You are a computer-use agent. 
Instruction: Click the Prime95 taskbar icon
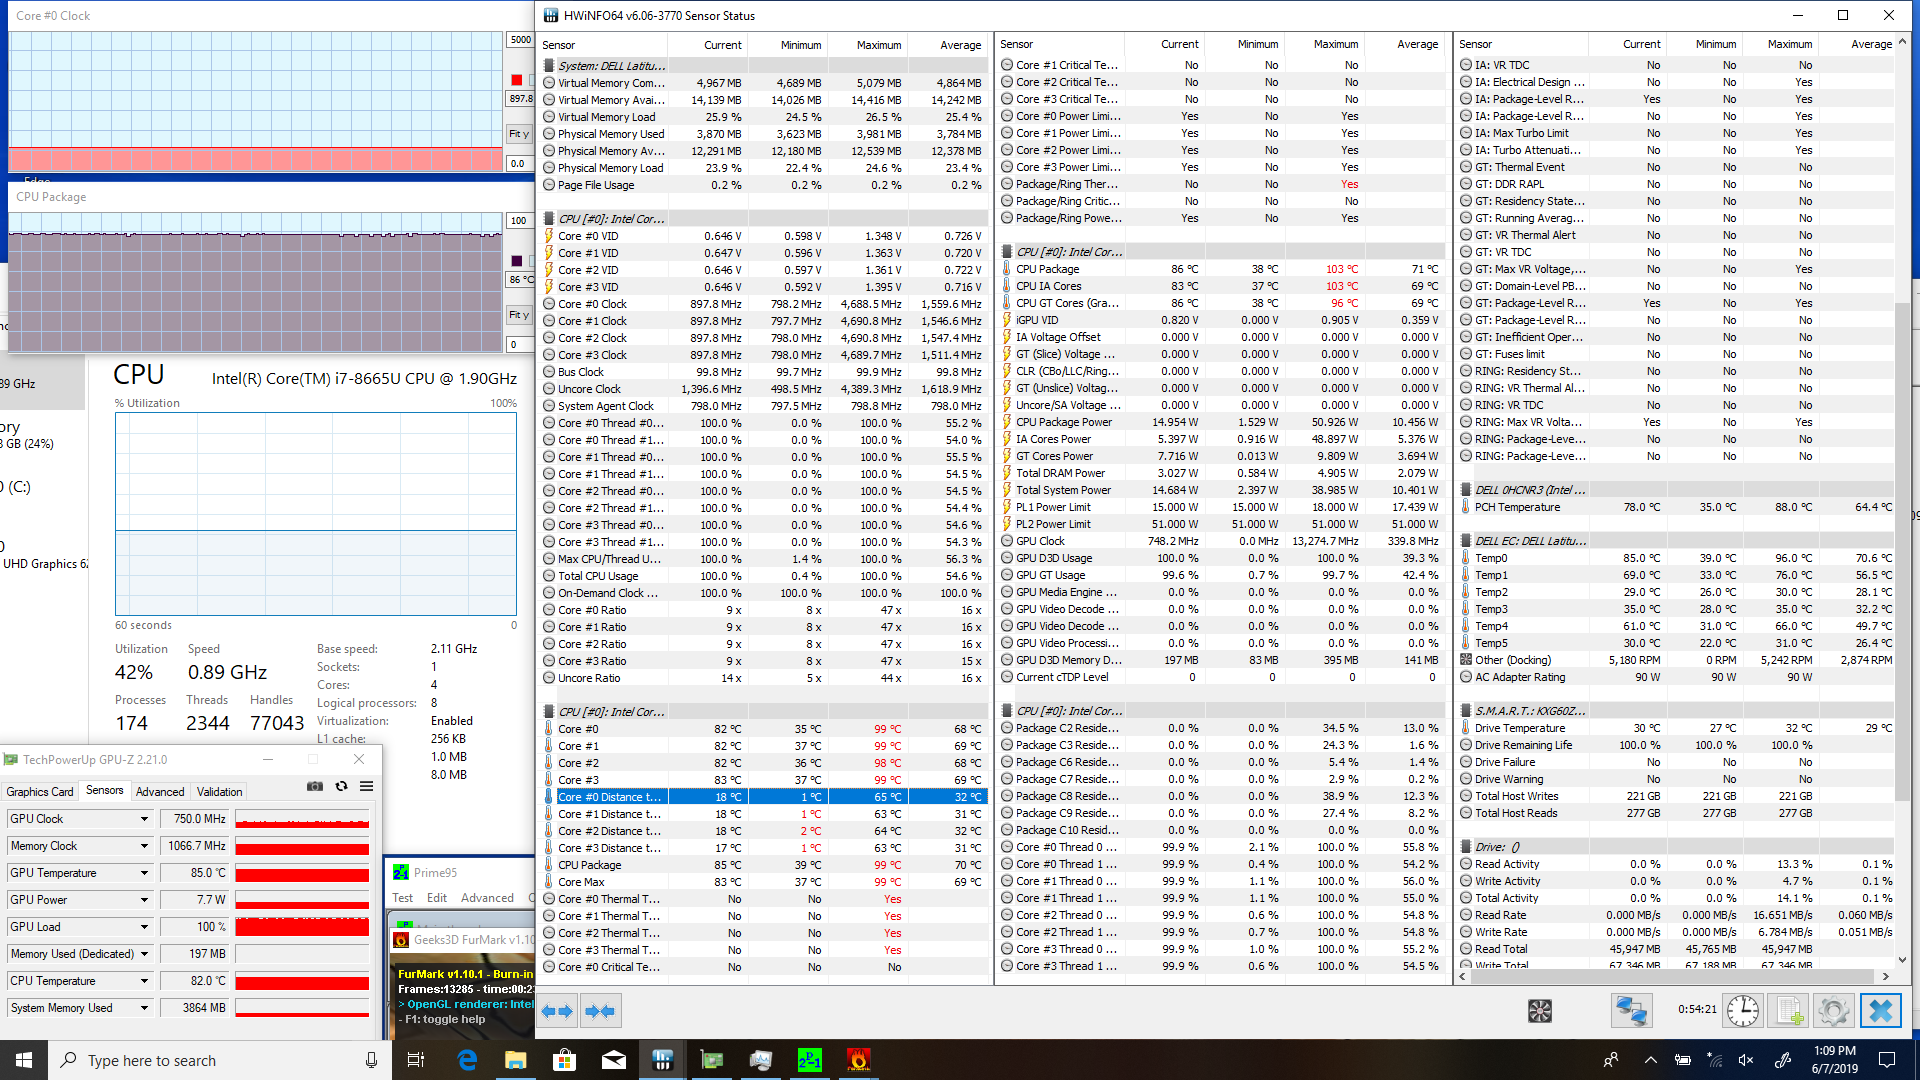(x=810, y=1060)
